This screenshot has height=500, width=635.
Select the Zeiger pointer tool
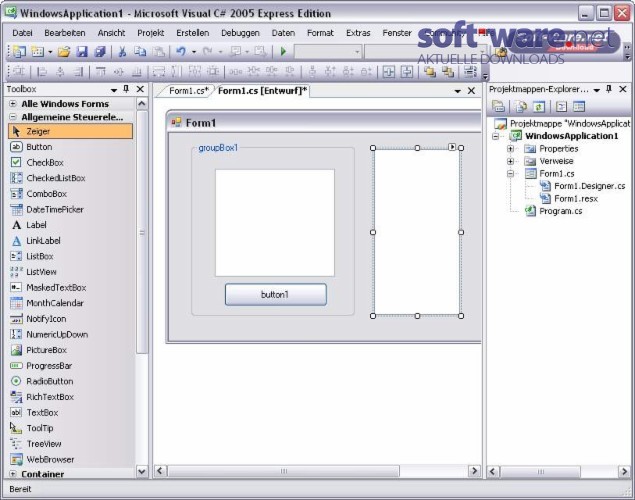[x=70, y=131]
